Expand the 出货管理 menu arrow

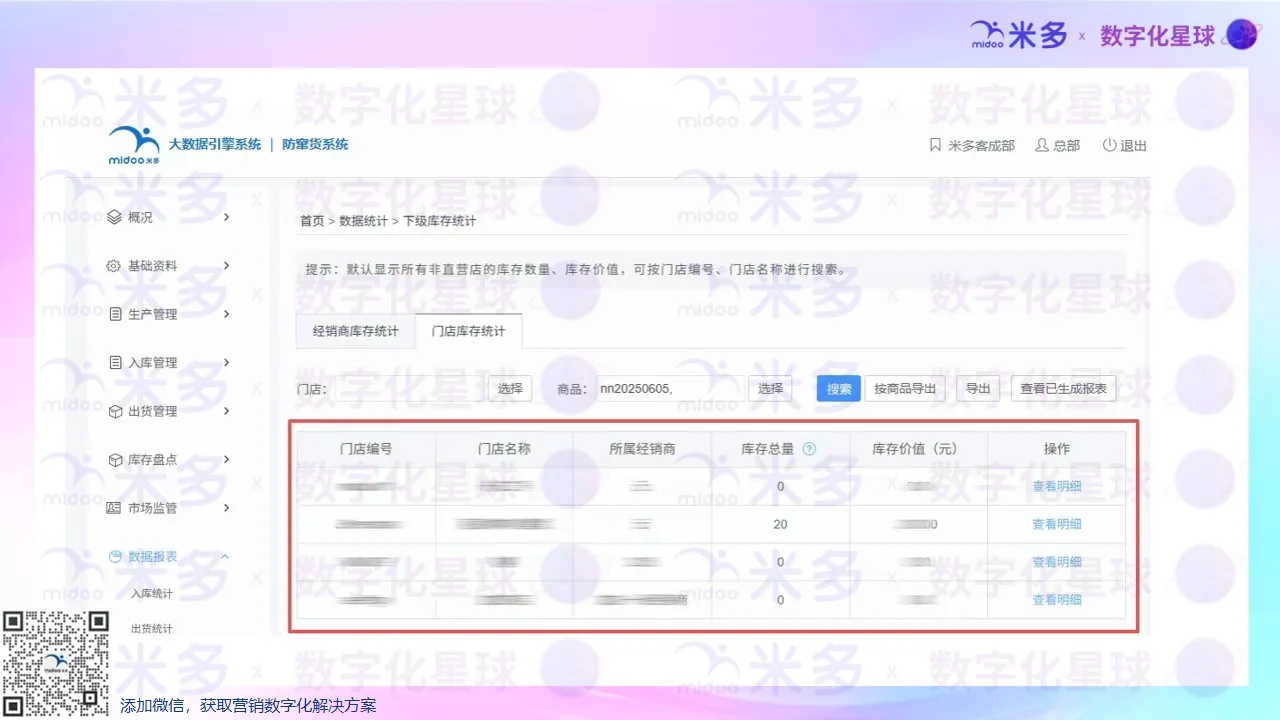pyautogui.click(x=226, y=411)
